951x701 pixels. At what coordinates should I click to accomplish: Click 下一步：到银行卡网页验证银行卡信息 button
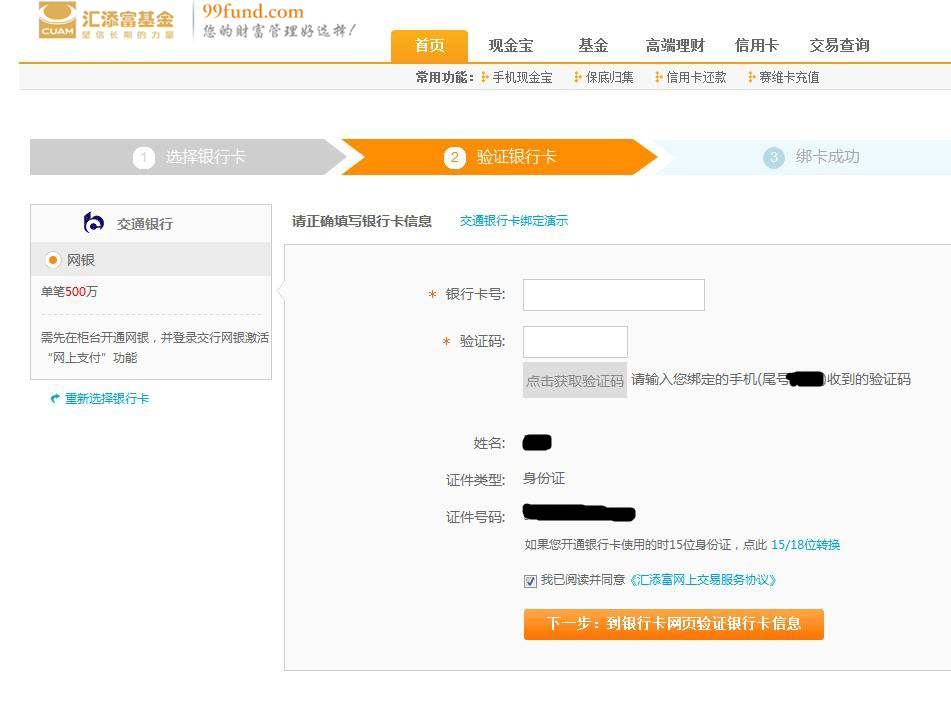click(673, 624)
